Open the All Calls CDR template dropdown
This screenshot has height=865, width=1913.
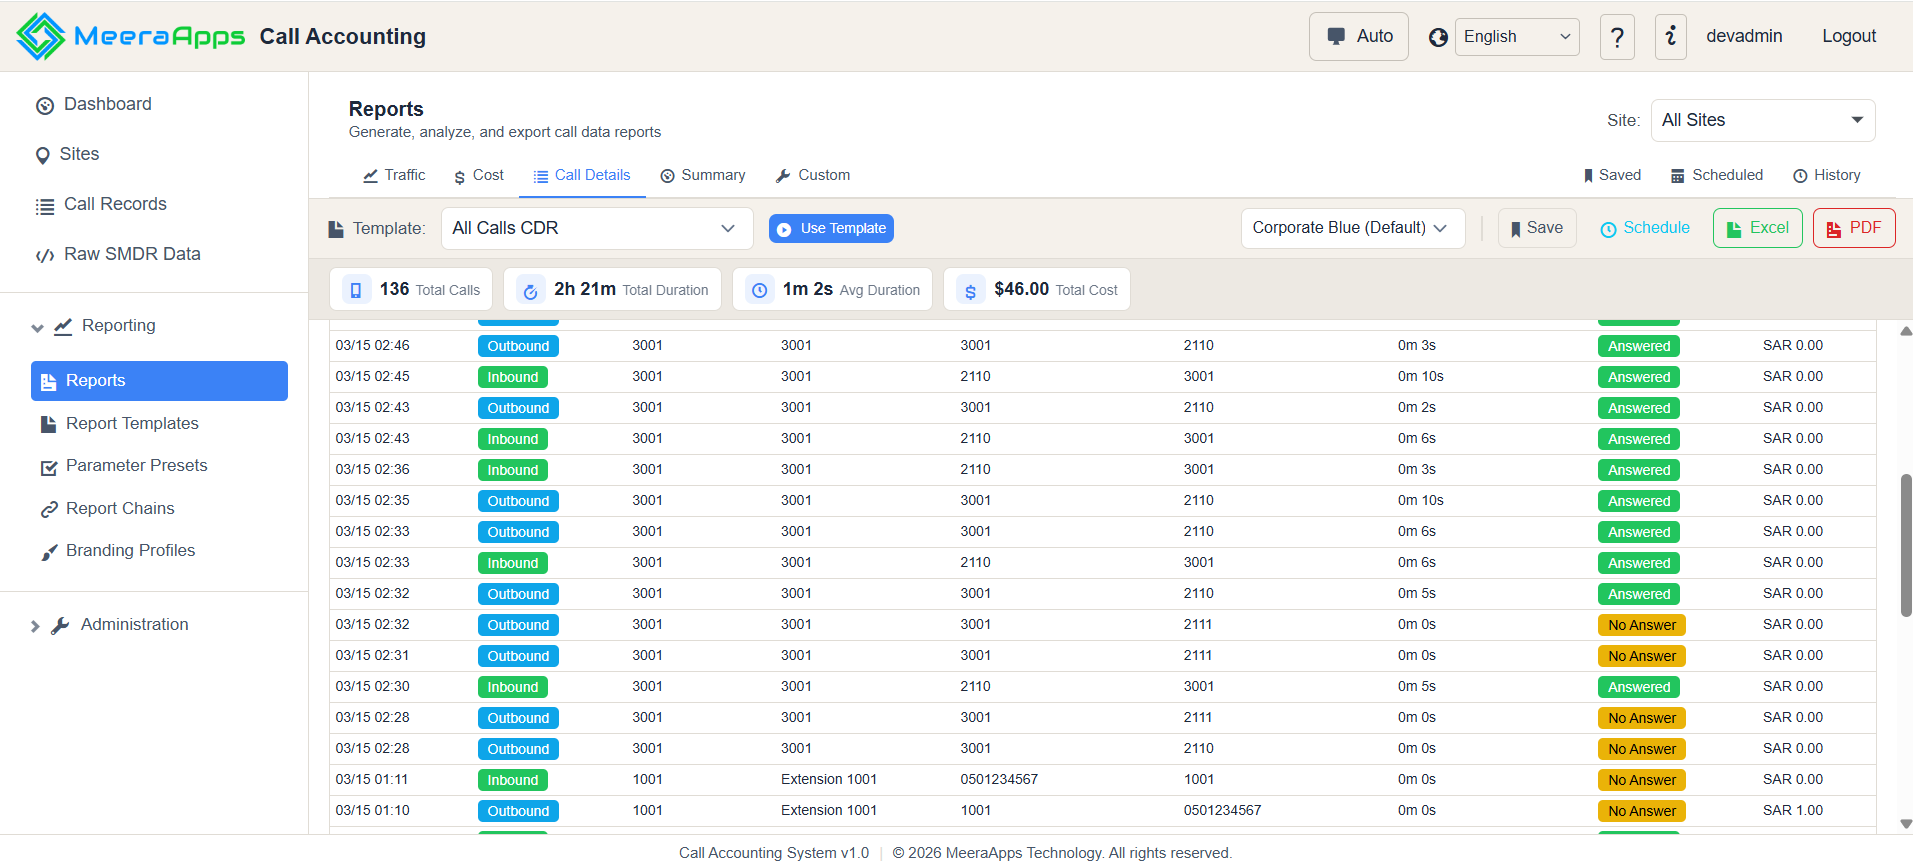coord(596,228)
